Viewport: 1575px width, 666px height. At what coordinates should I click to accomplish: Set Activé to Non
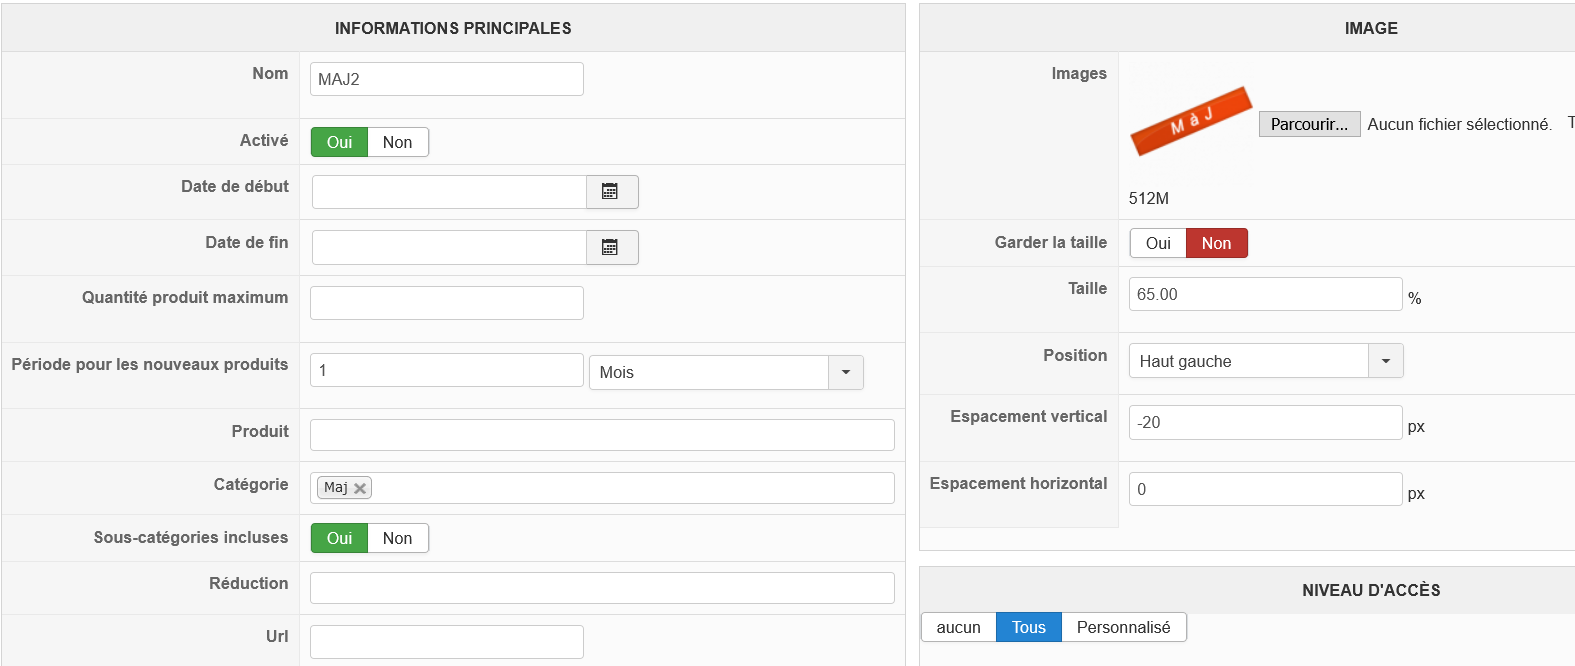(397, 142)
